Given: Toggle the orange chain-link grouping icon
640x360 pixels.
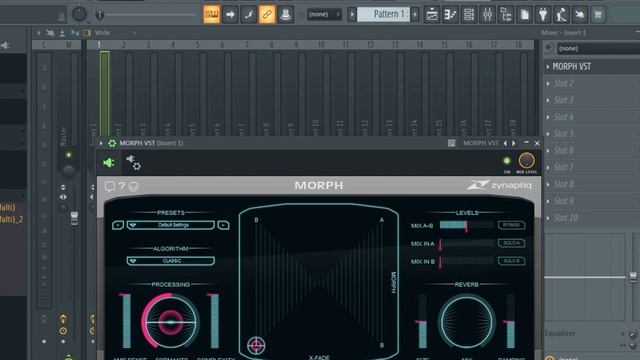Looking at the screenshot, I should pyautogui.click(x=267, y=15).
